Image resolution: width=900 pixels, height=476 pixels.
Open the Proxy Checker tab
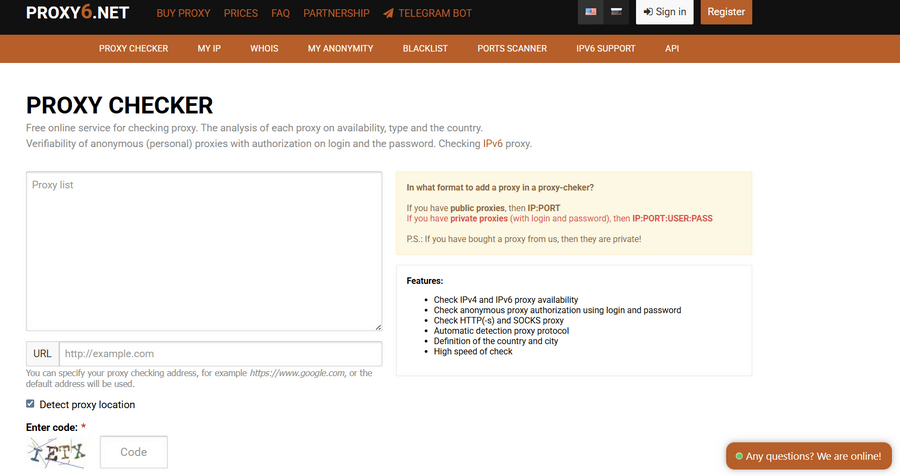pos(133,48)
